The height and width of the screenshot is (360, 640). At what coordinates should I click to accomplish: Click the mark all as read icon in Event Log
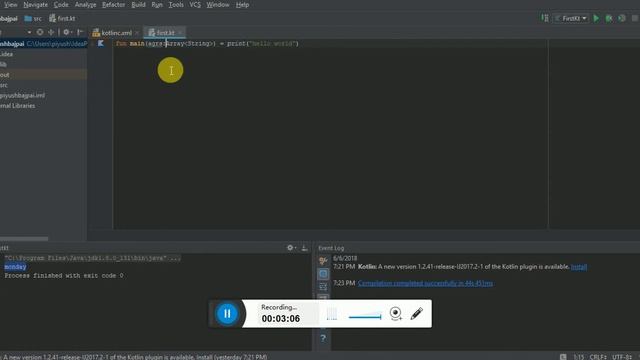tap(323, 261)
